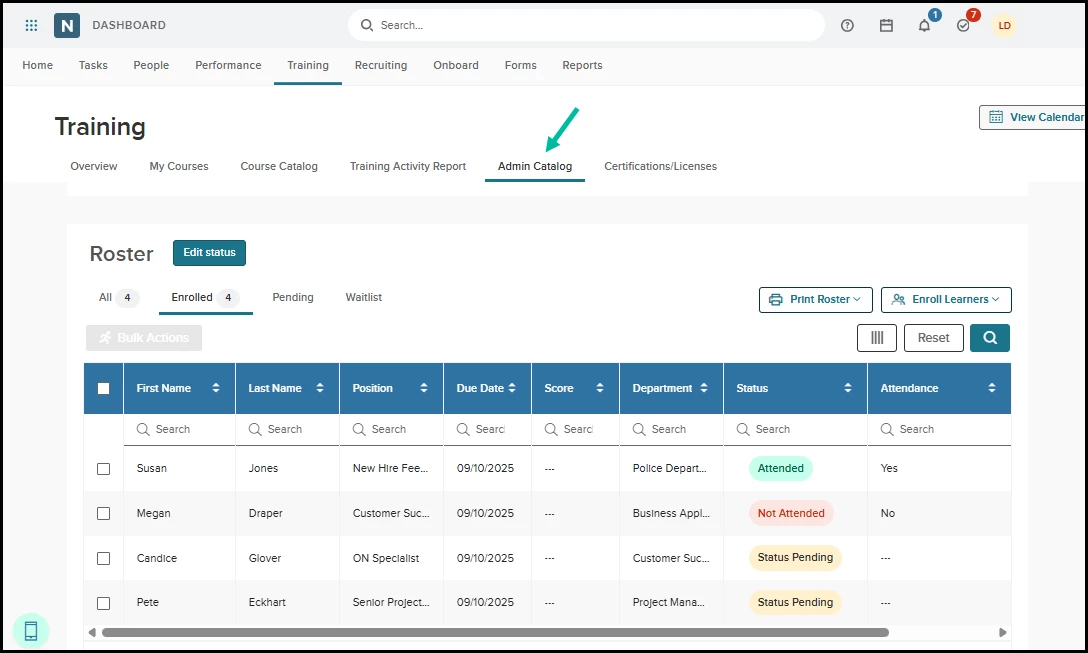Click the View Calendar button
This screenshot has height=653, width=1088.
pyautogui.click(x=1034, y=117)
